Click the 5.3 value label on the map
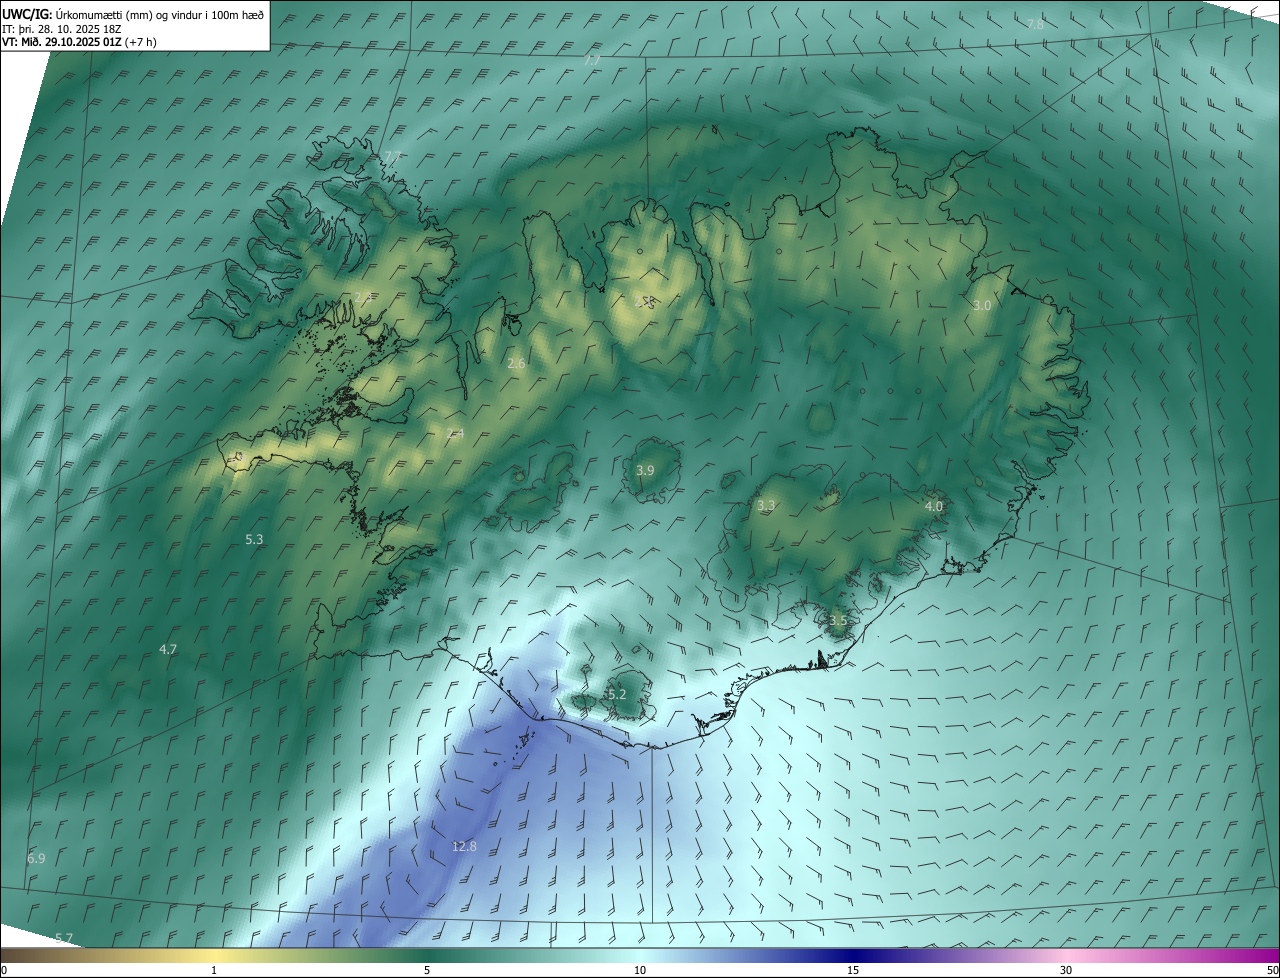 (x=254, y=539)
